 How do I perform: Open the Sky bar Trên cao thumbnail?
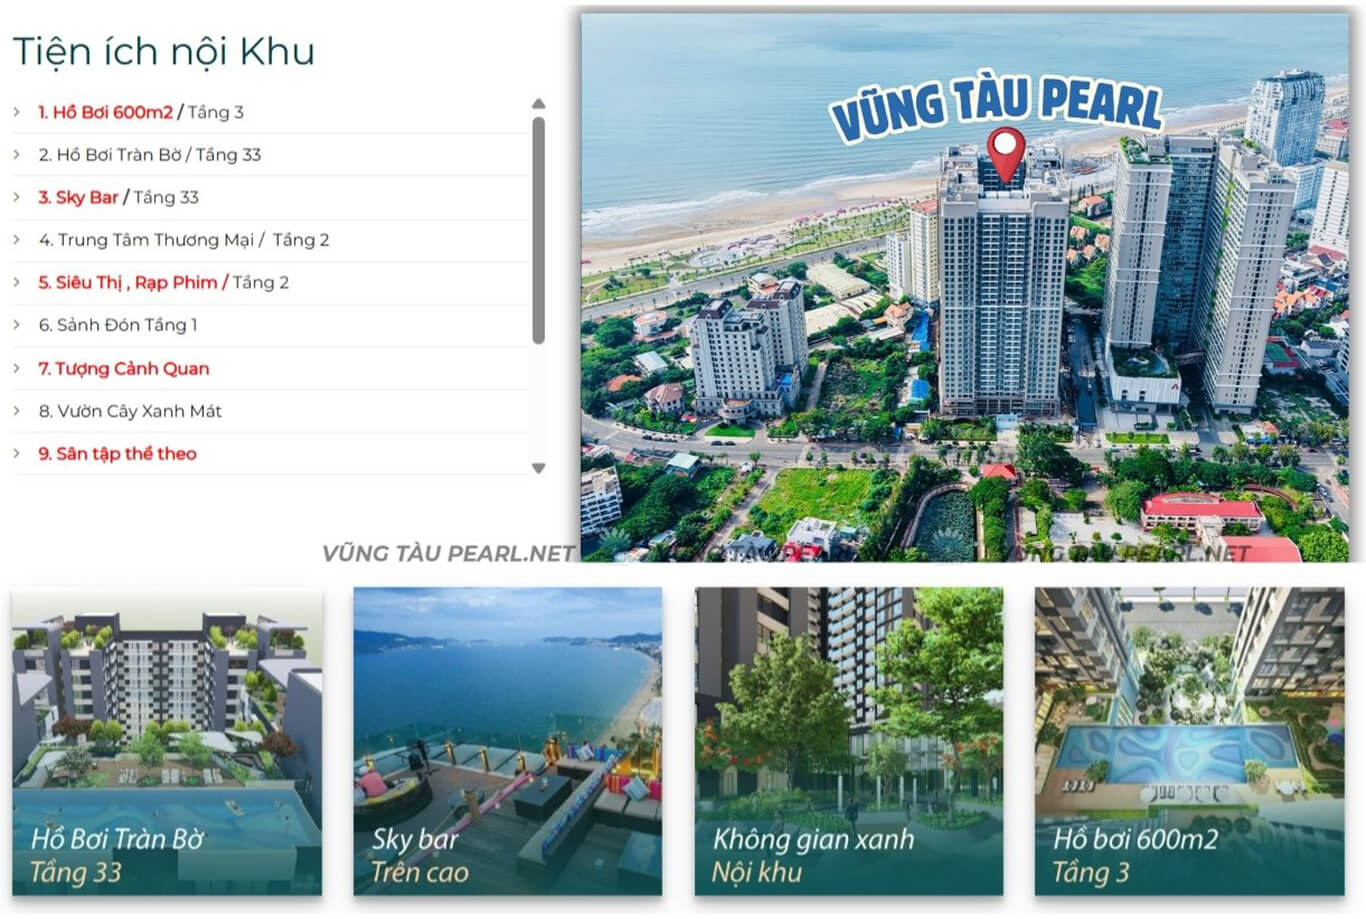pyautogui.click(x=508, y=741)
